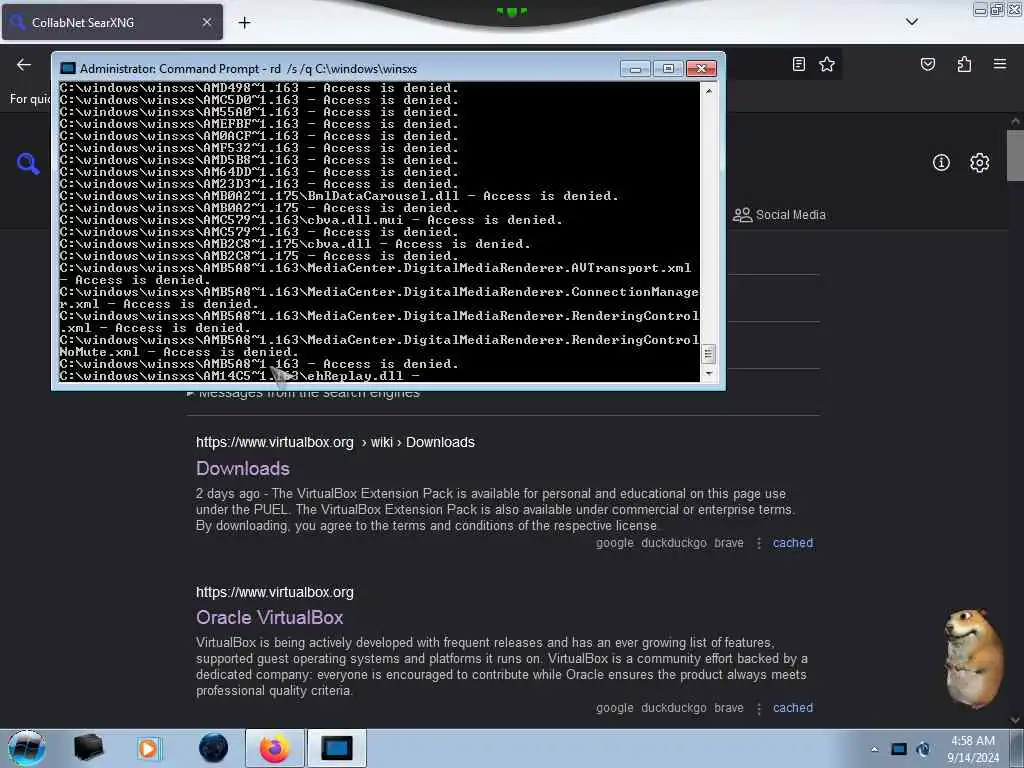Viewport: 1024px width, 768px height.
Task: Click the VM window minimize button
Action: pos(980,9)
